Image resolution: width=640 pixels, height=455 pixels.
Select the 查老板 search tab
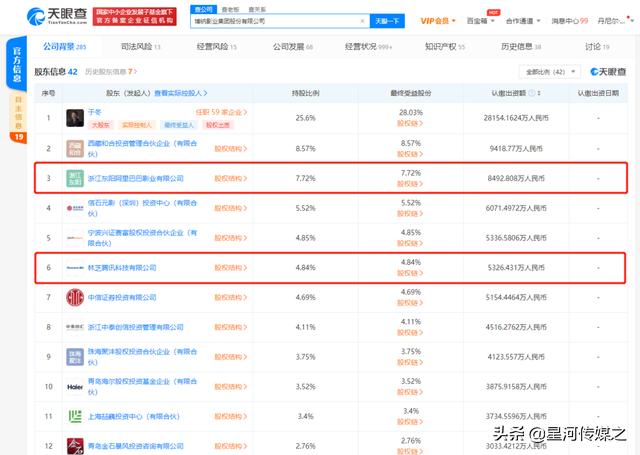(x=231, y=9)
